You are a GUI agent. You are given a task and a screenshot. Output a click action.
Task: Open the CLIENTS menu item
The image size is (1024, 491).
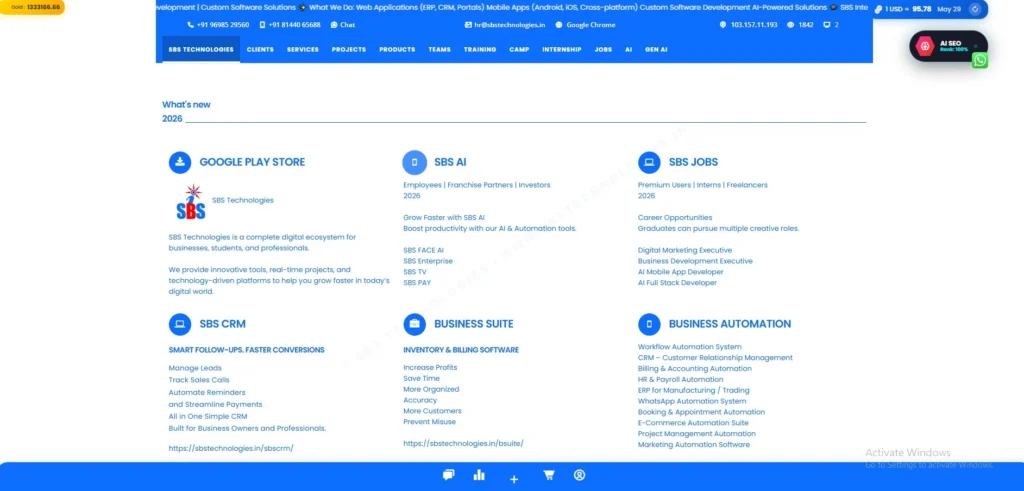click(x=260, y=50)
